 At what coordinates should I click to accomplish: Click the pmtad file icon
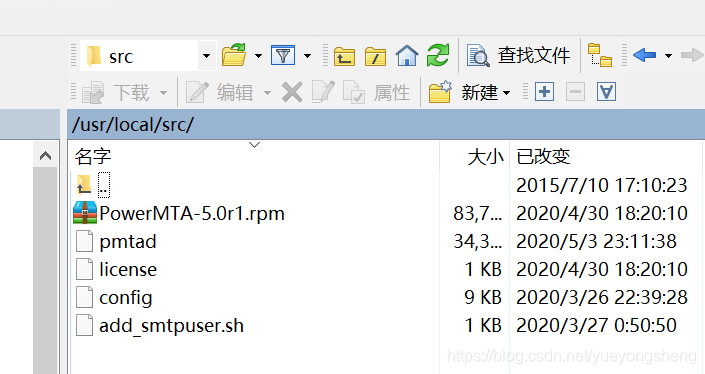pos(85,241)
